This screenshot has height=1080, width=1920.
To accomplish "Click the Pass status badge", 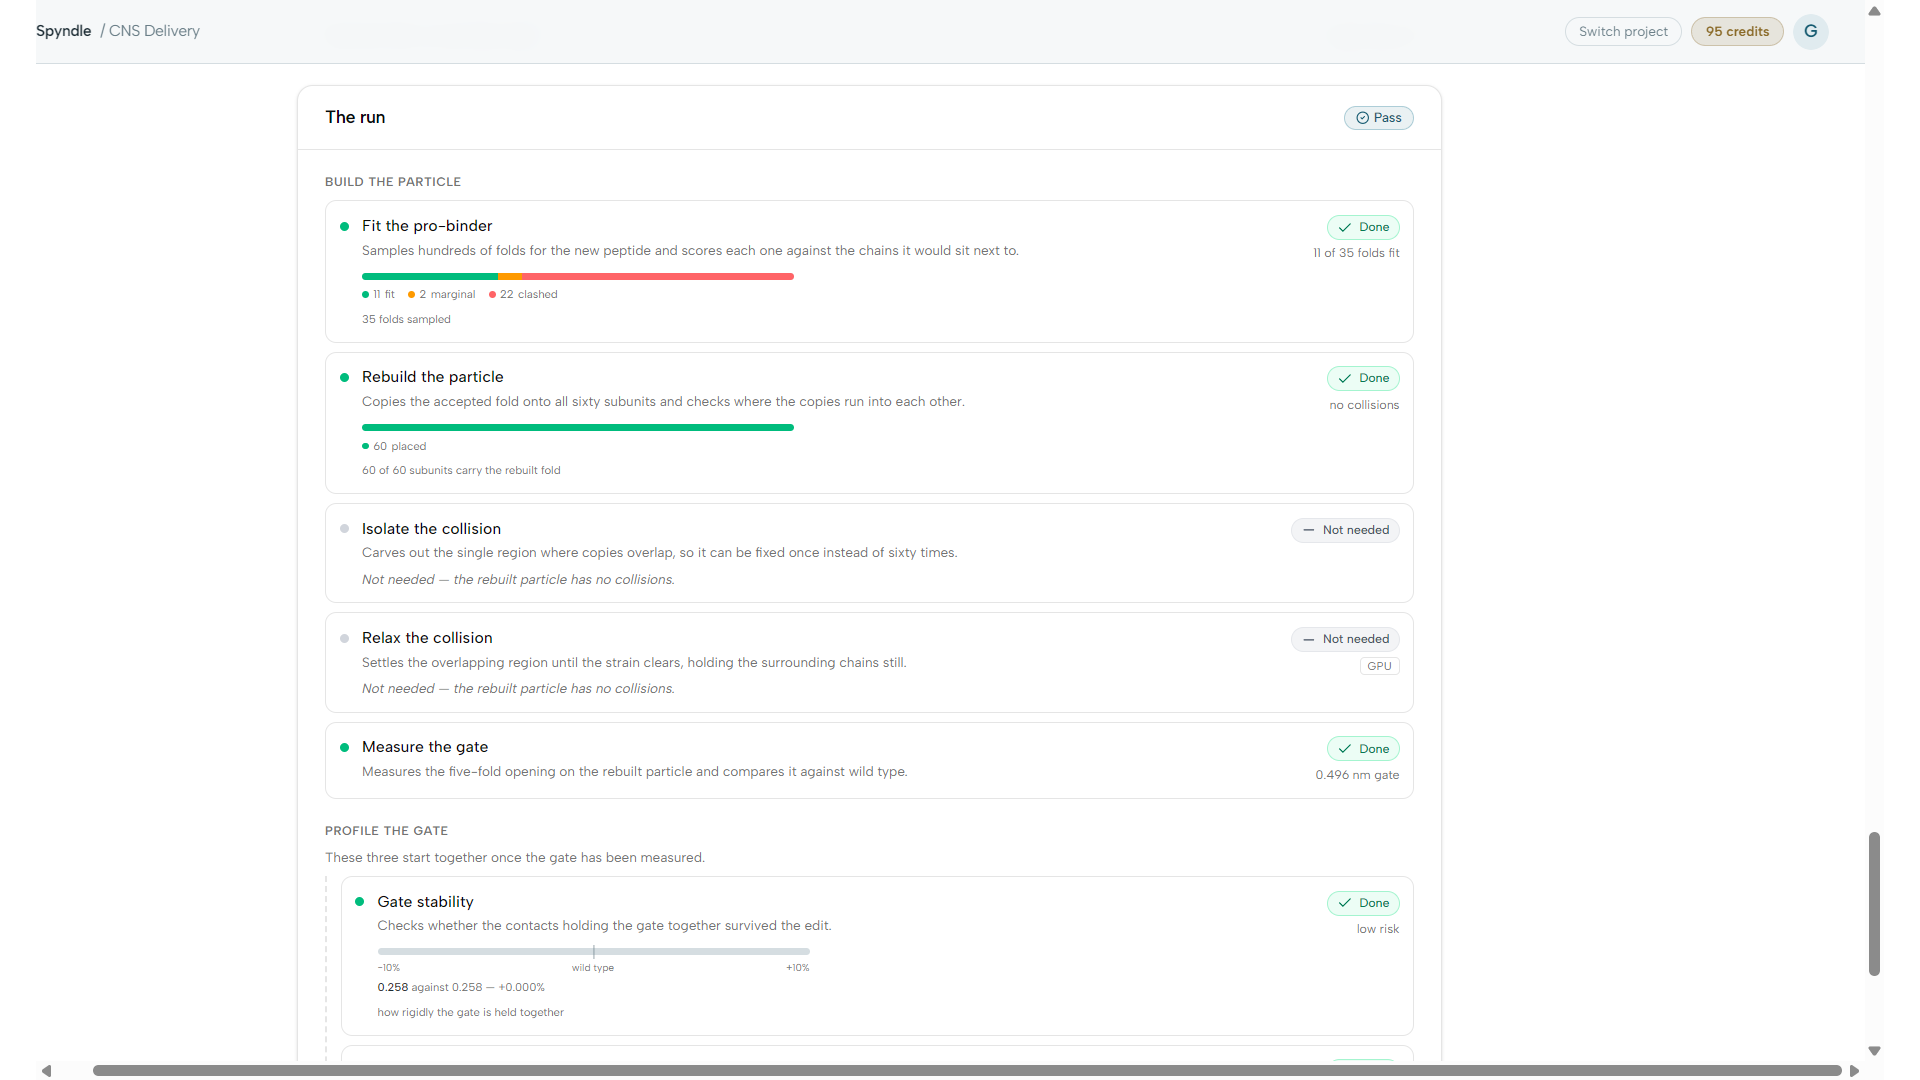I will (1378, 118).
